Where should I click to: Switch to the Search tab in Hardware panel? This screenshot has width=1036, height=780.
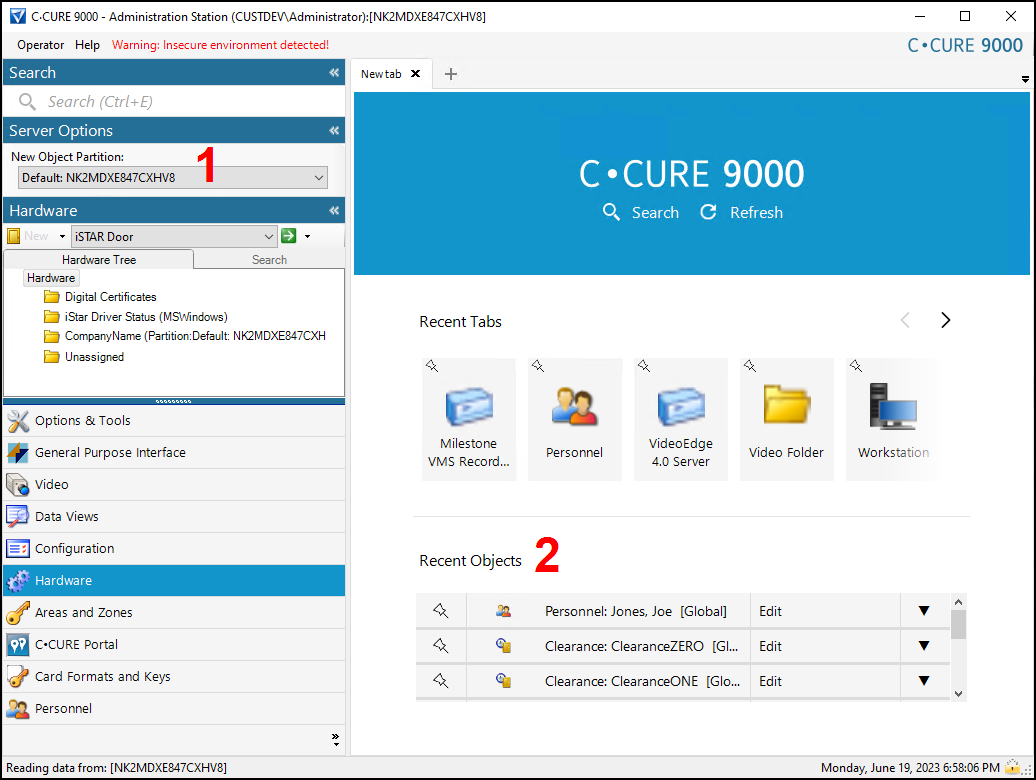(269, 259)
